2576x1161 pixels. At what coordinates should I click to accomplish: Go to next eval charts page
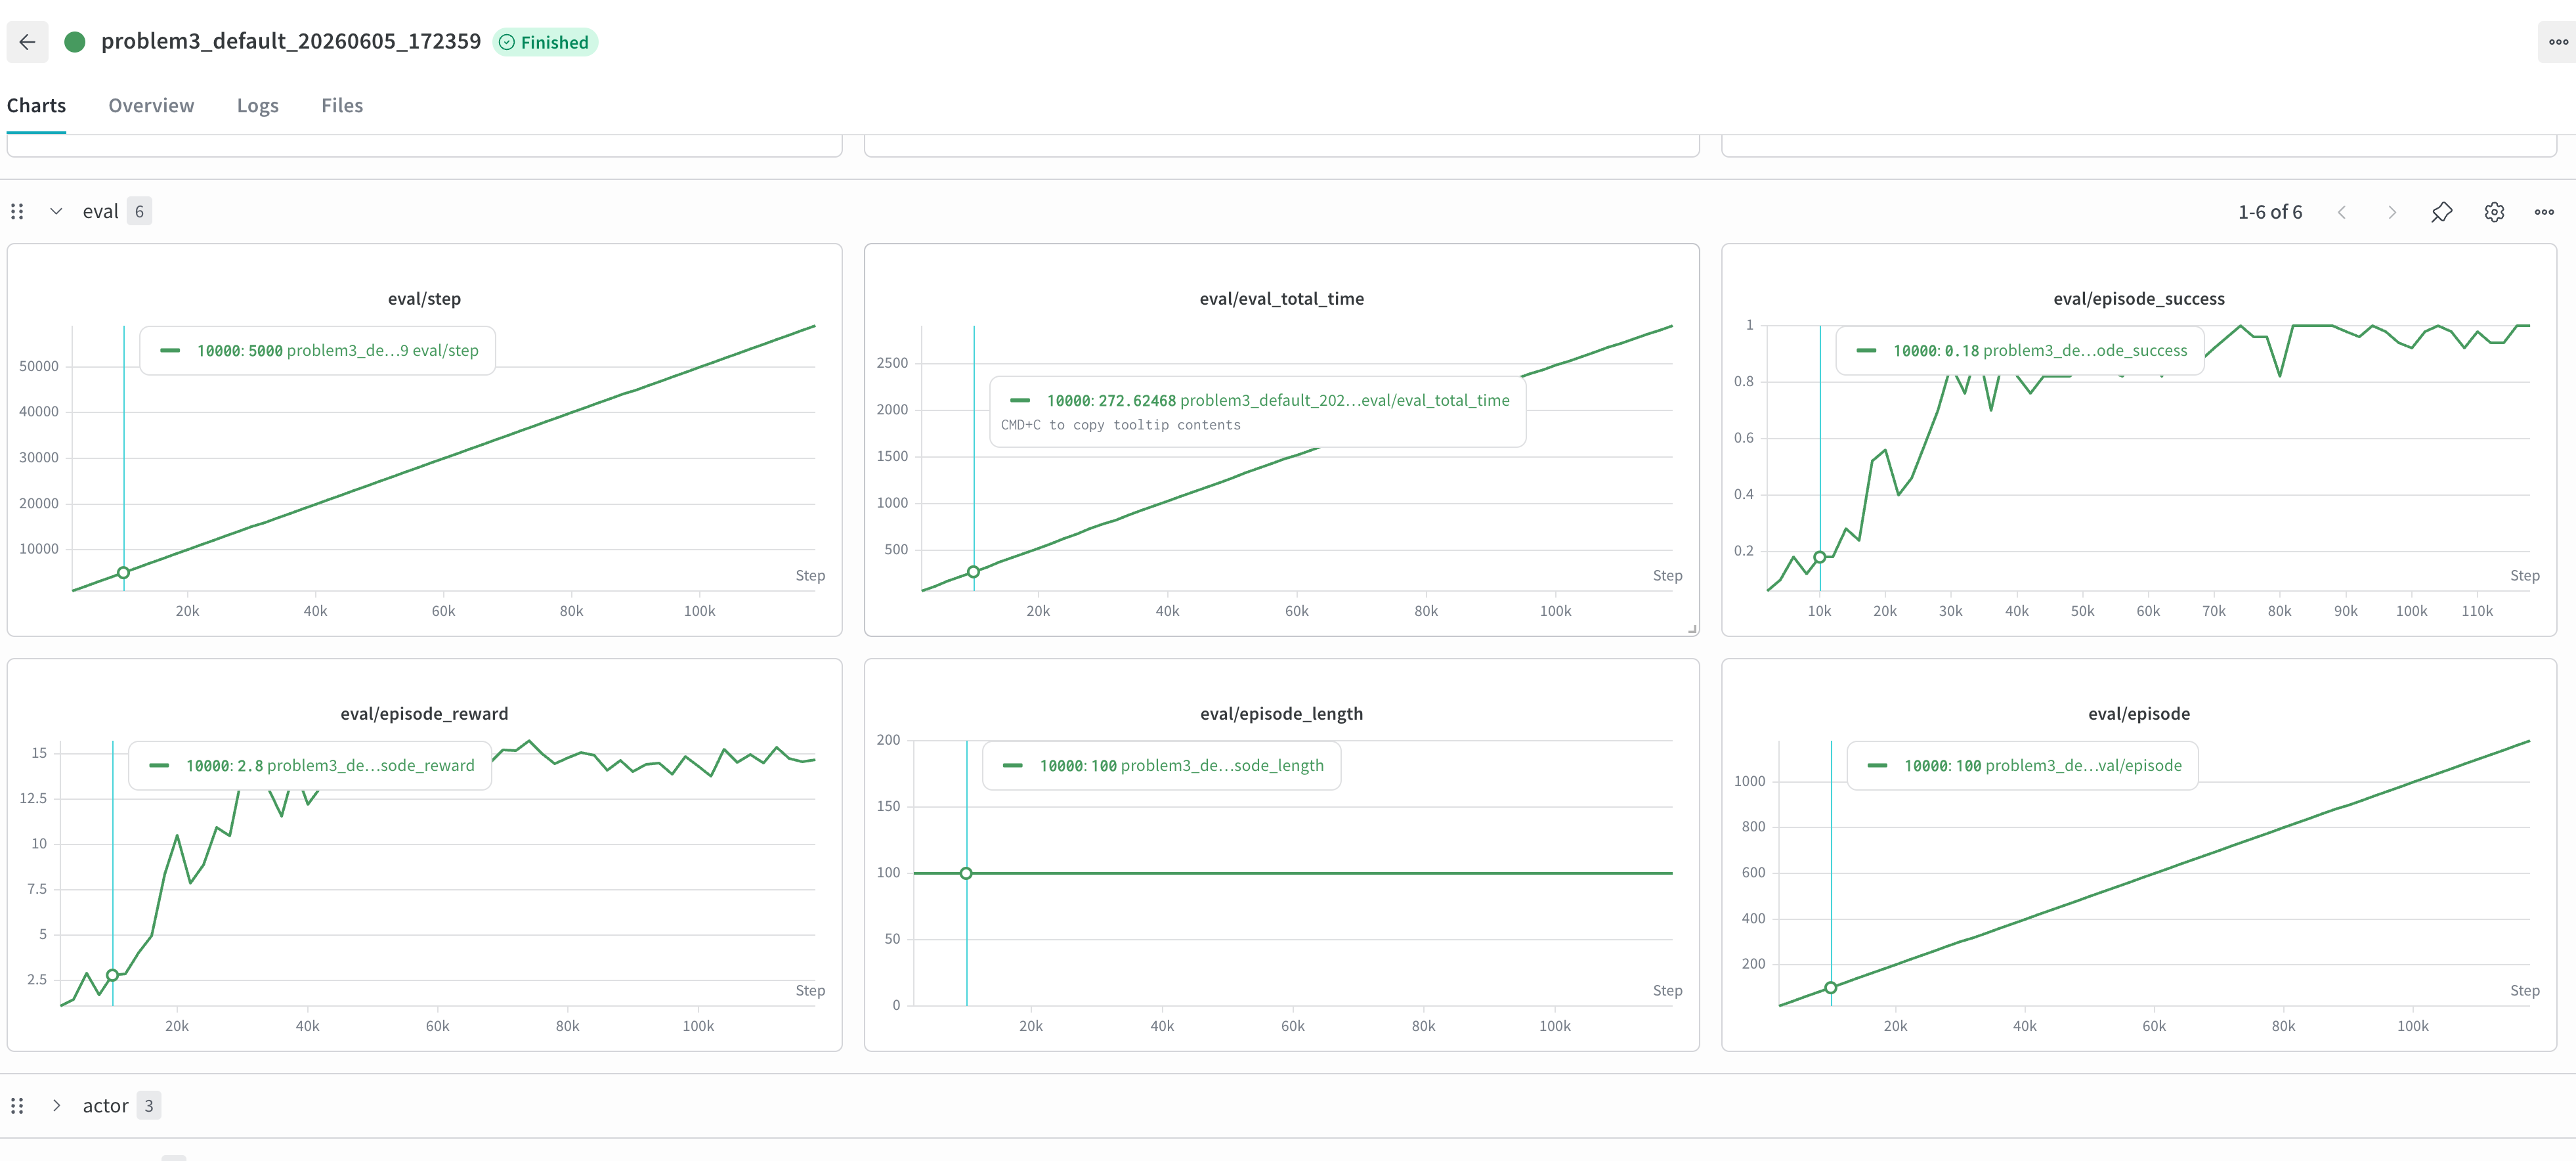(x=2391, y=212)
